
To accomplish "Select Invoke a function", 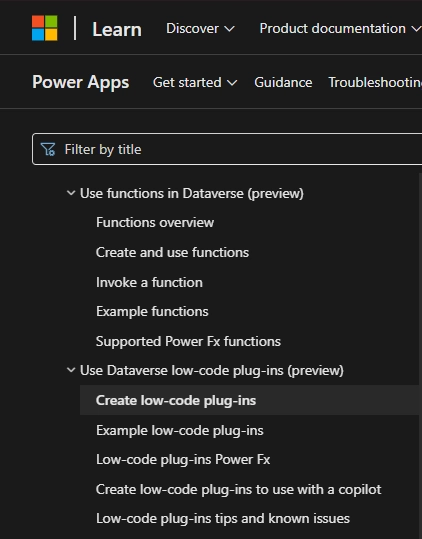I will point(149,282).
